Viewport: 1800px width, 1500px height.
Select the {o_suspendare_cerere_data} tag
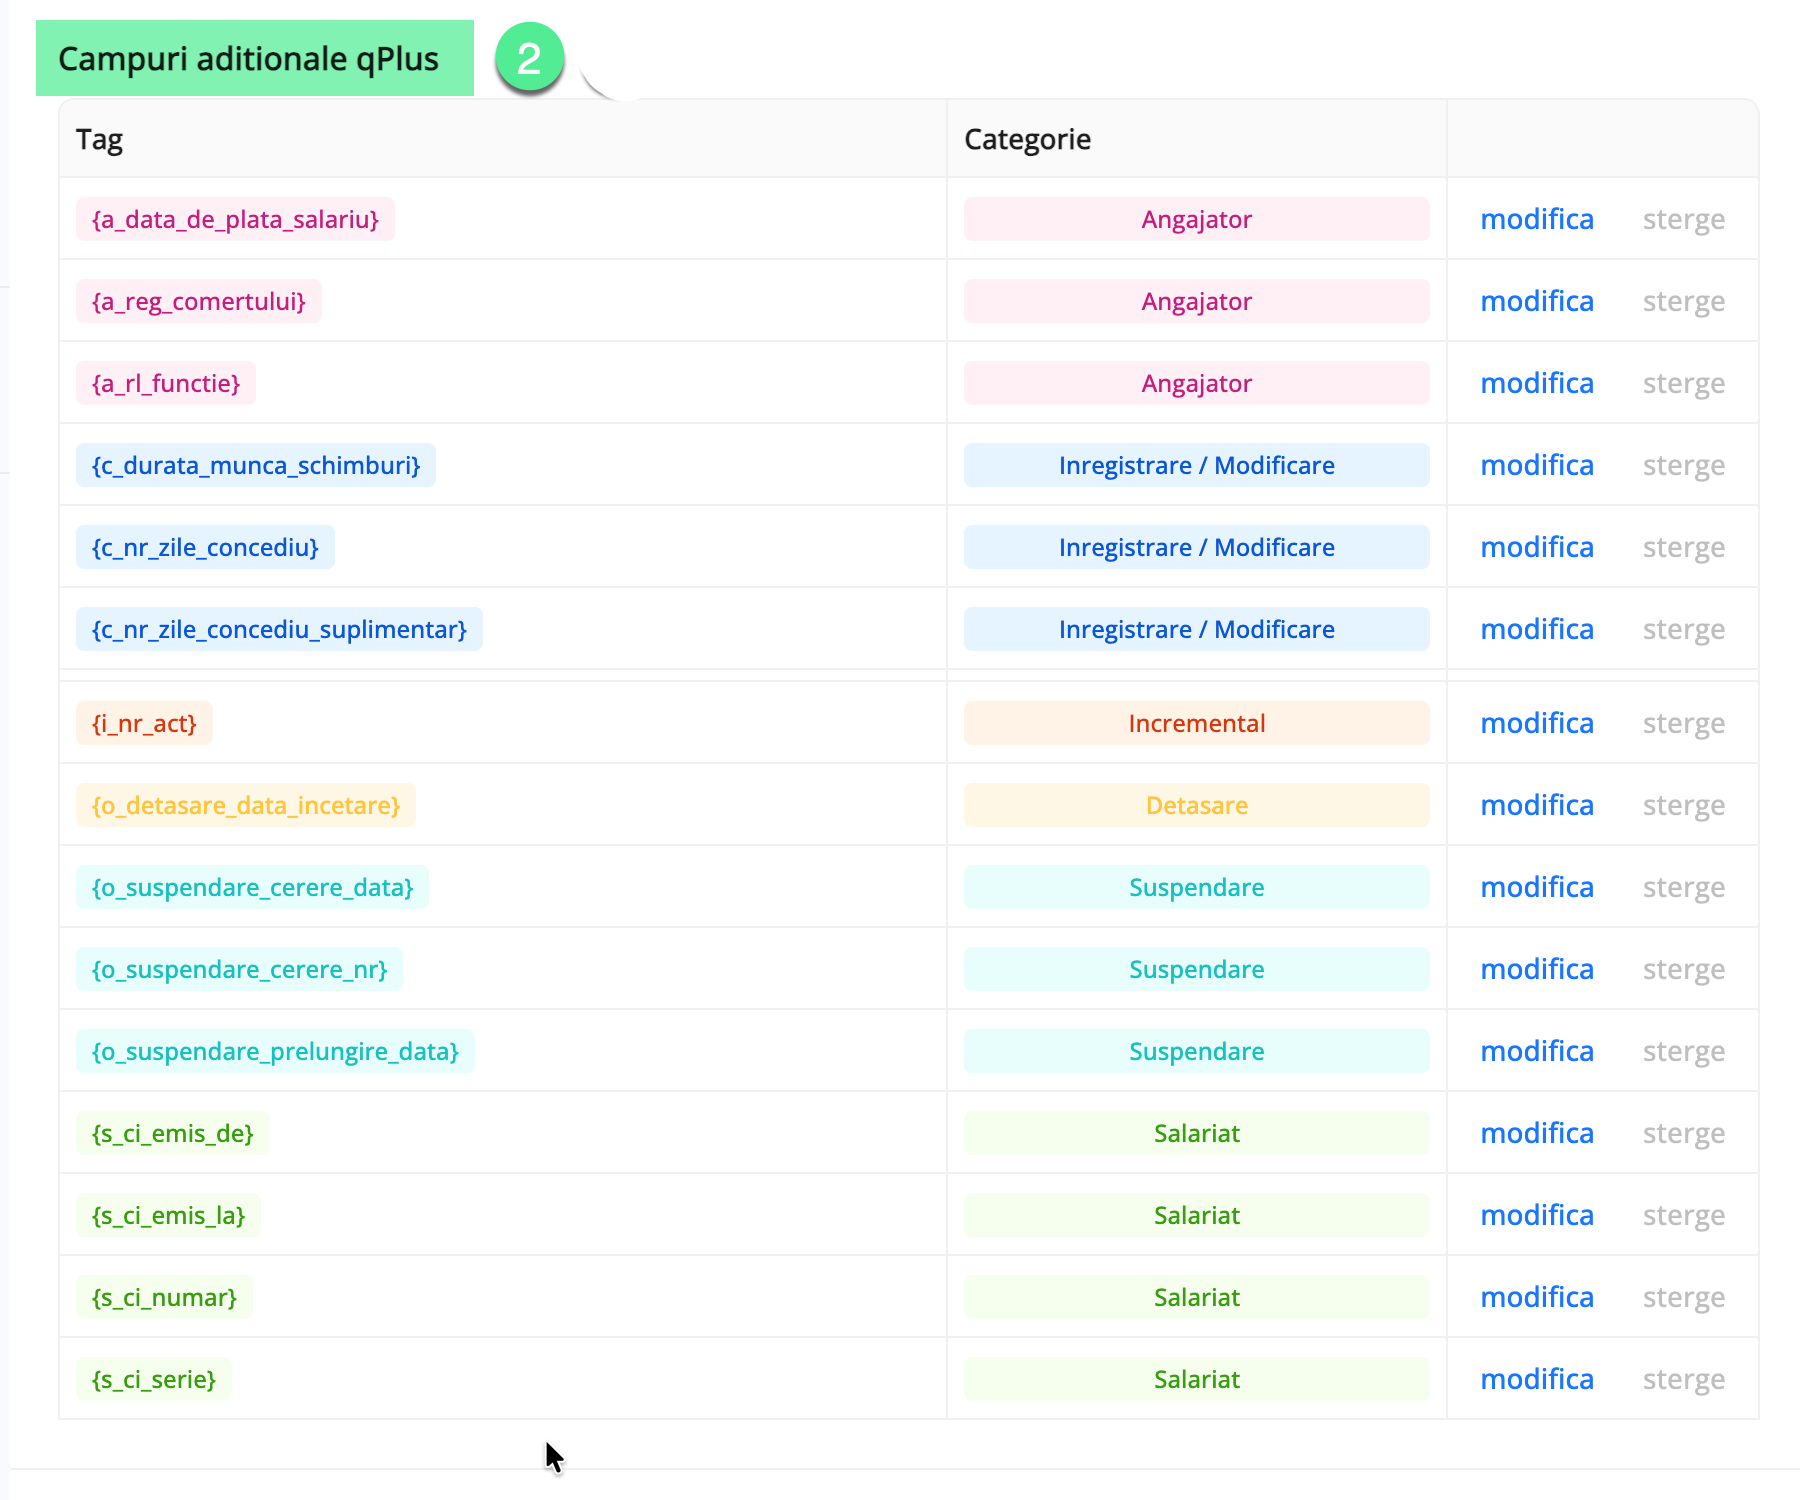252,887
